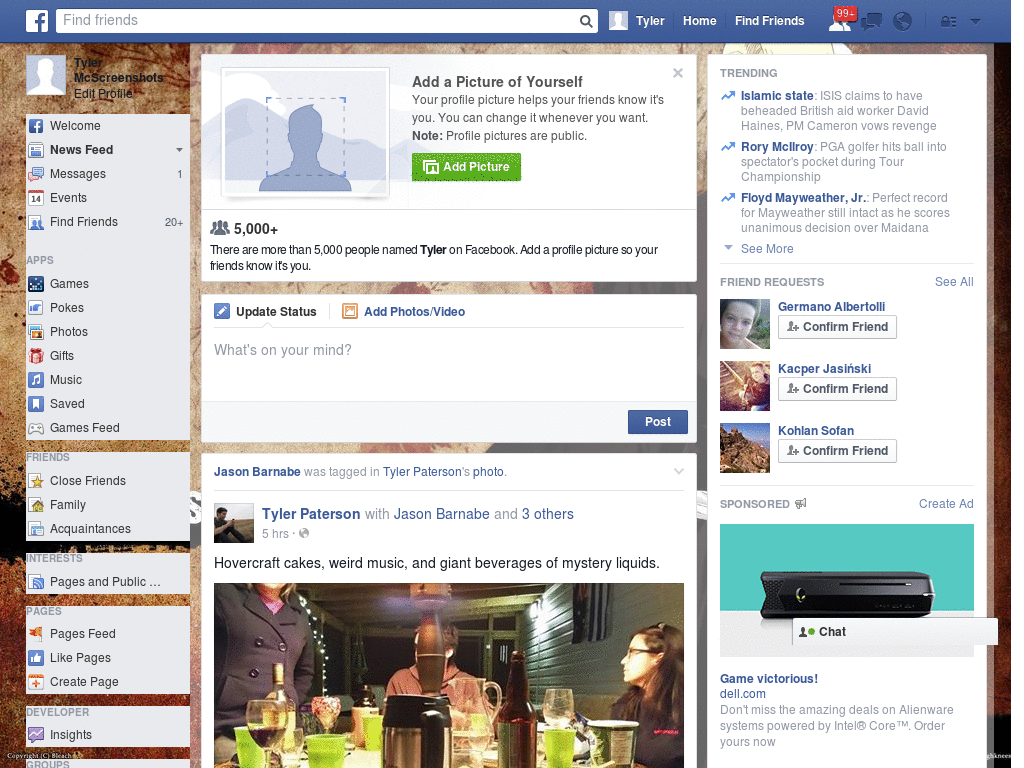Open Germano Albertolli's profile thumbnail
1024x768 pixels.
[745, 324]
